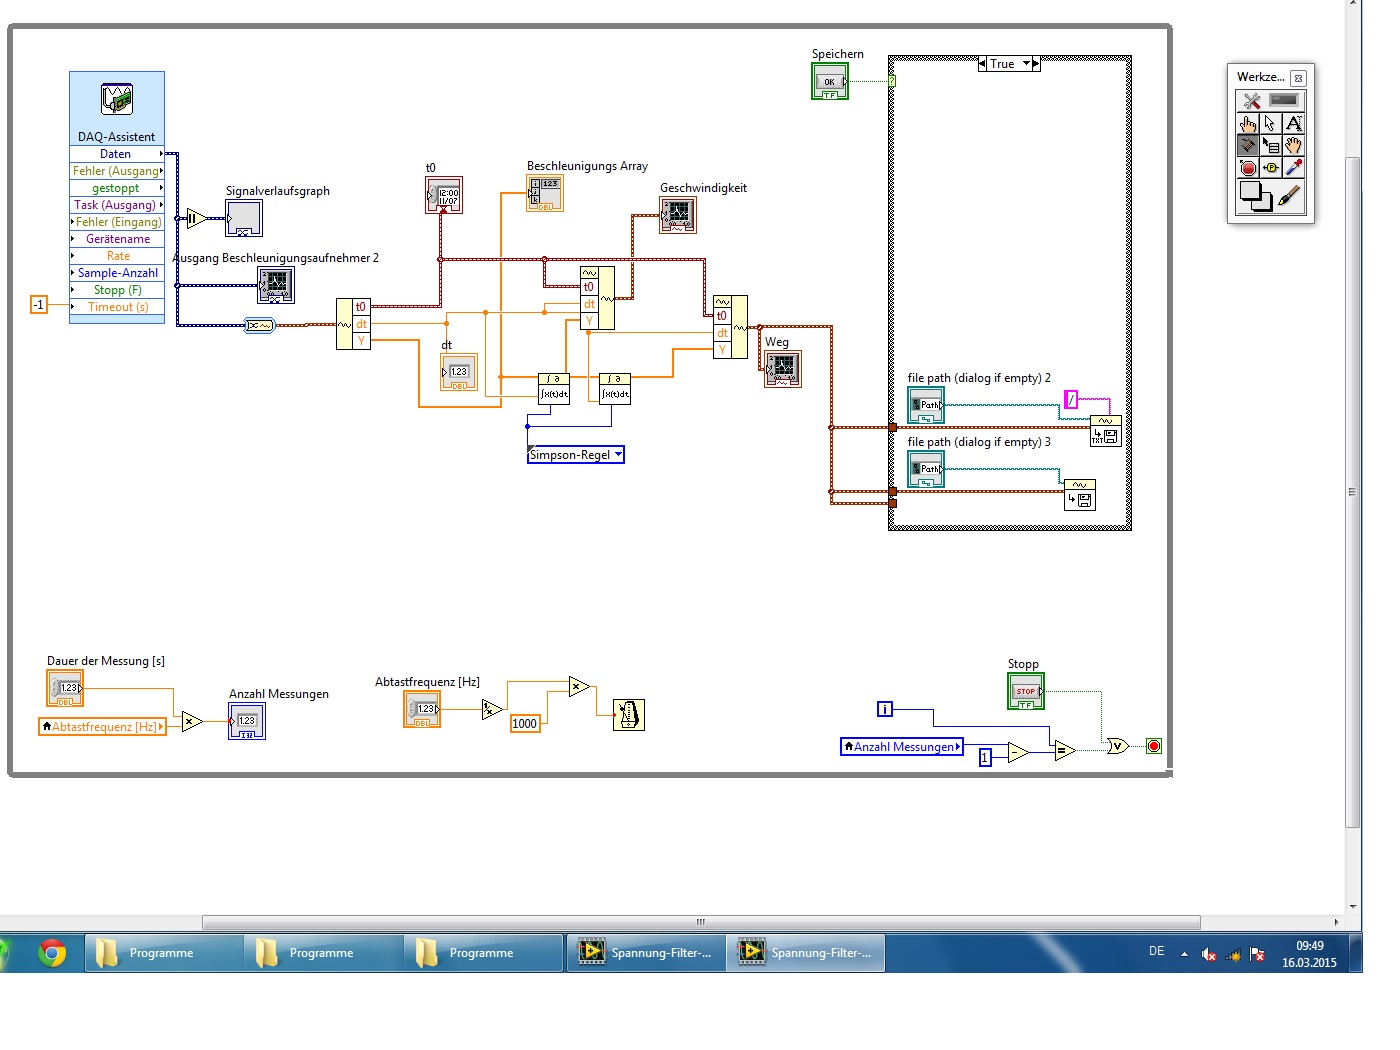This screenshot has width=1400, height=1050.
Task: Click the Abtastfrequenz [Hz] local variable
Action: coord(102,727)
